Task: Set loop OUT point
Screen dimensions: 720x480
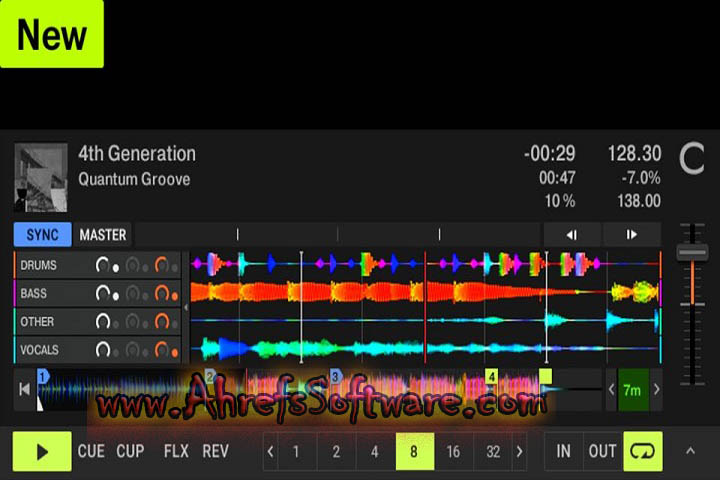Action: (x=602, y=451)
